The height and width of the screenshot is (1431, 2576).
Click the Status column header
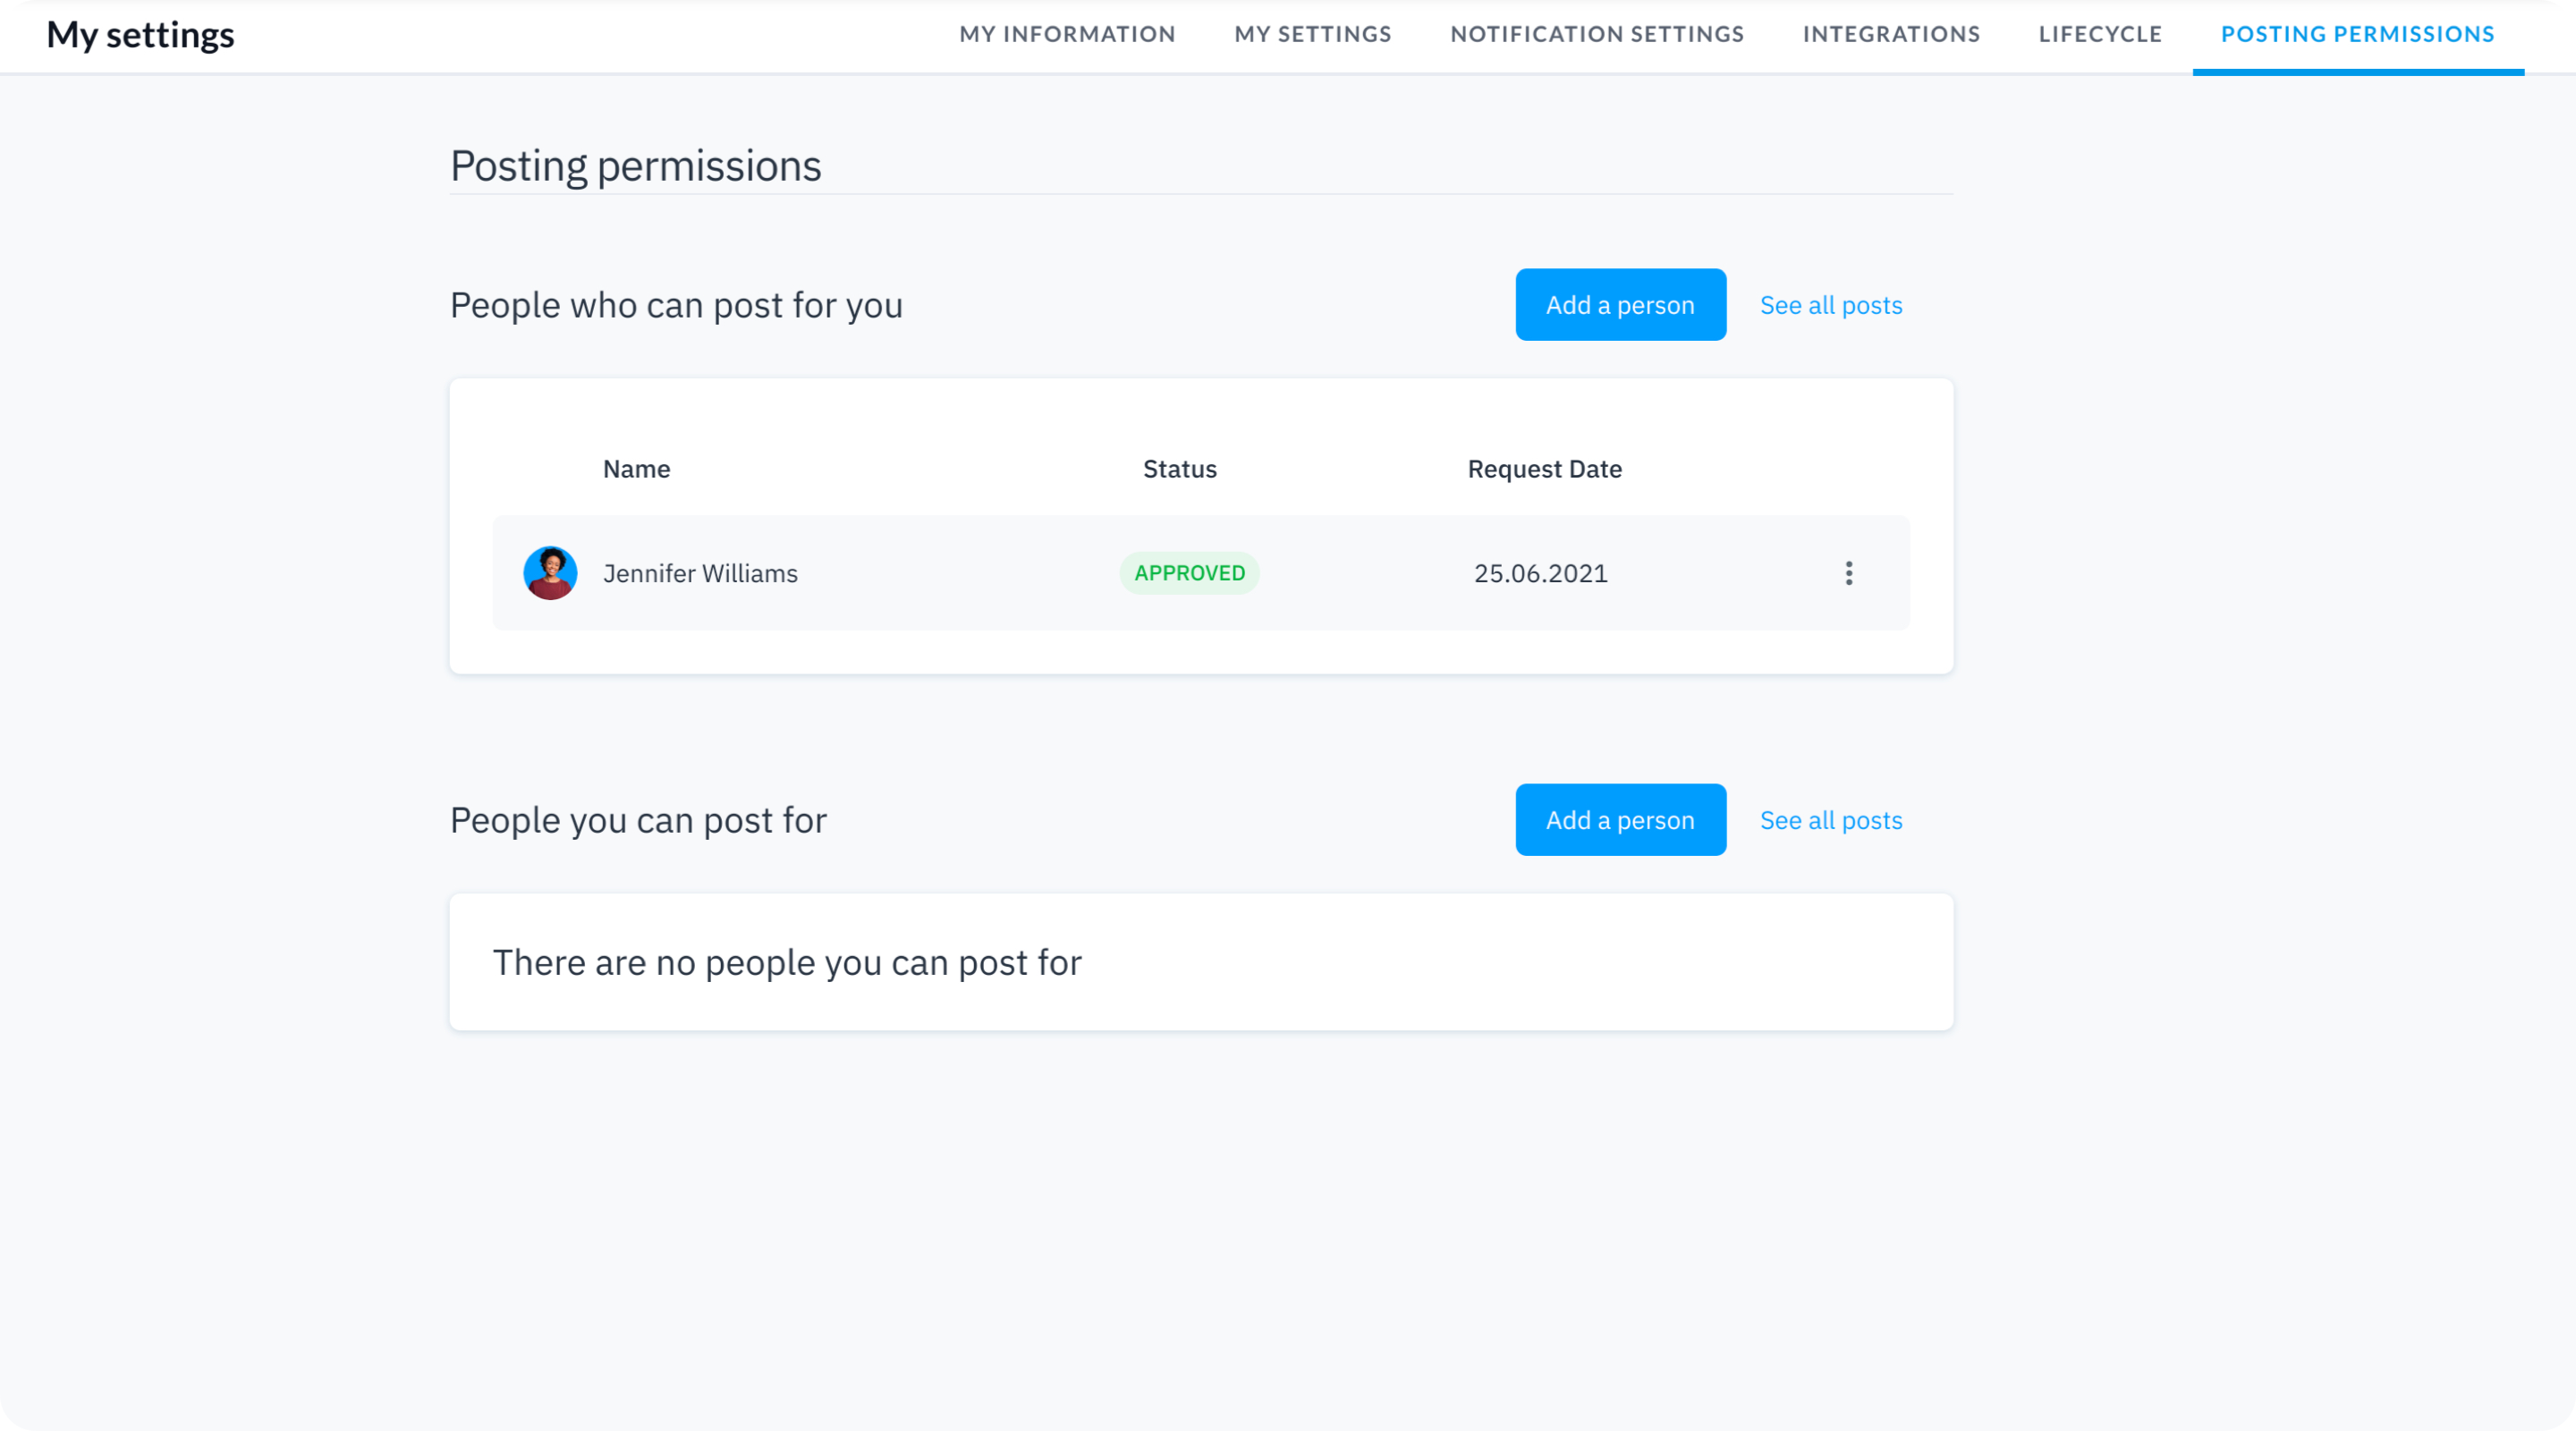coord(1179,469)
